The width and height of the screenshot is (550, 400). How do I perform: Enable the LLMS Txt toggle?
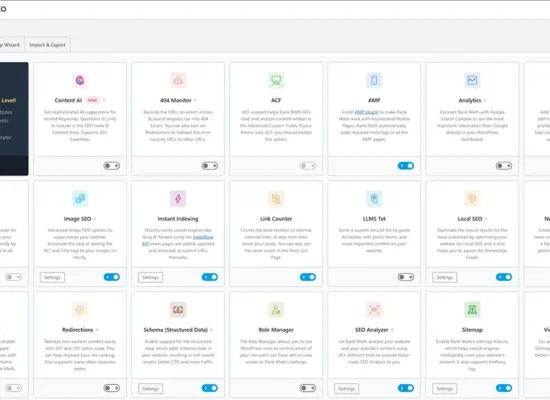[x=406, y=277]
